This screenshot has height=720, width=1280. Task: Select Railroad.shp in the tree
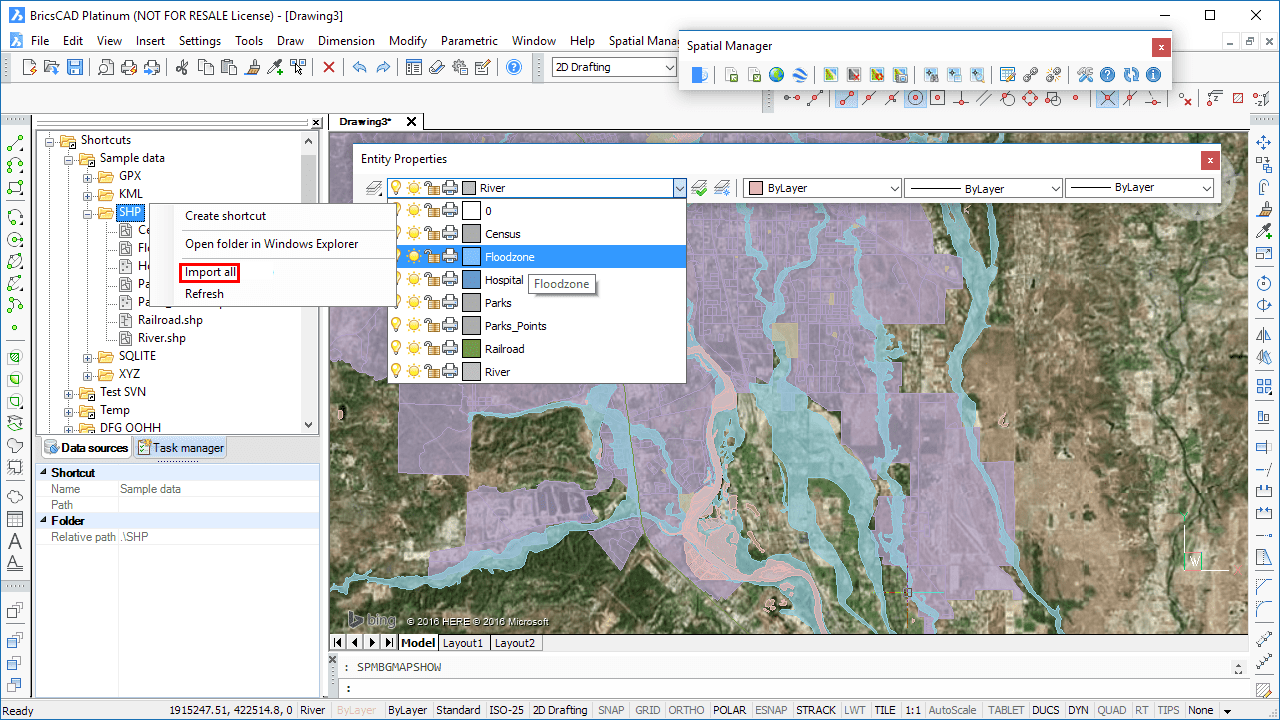[170, 320]
